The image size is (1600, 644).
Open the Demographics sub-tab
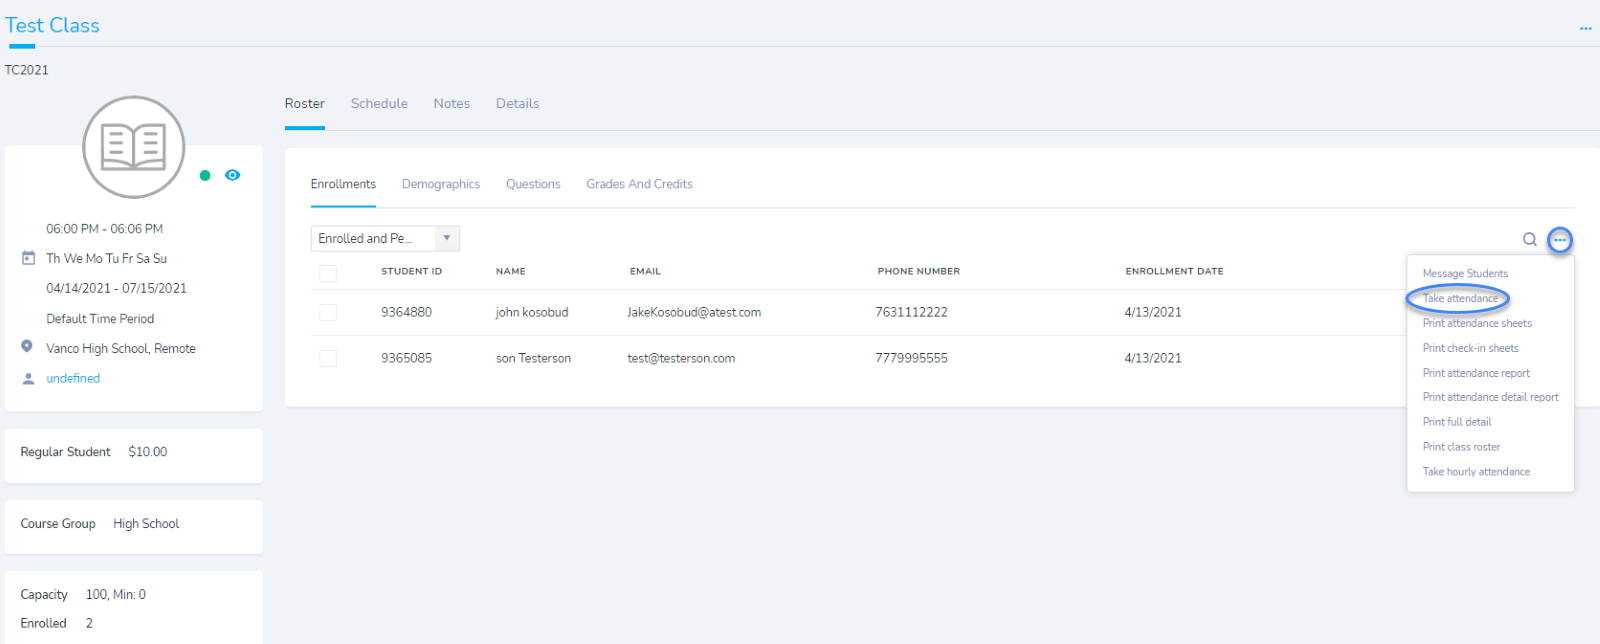441,184
